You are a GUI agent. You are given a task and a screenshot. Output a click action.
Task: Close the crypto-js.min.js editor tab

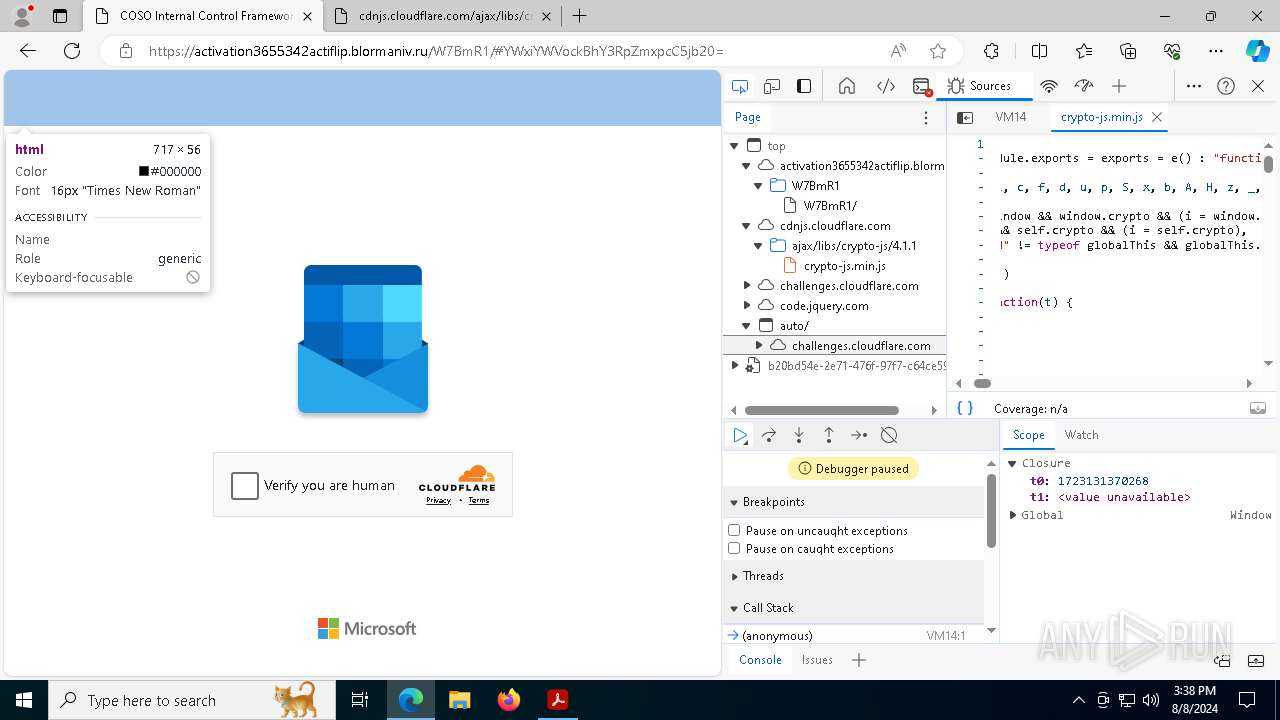(x=1157, y=117)
